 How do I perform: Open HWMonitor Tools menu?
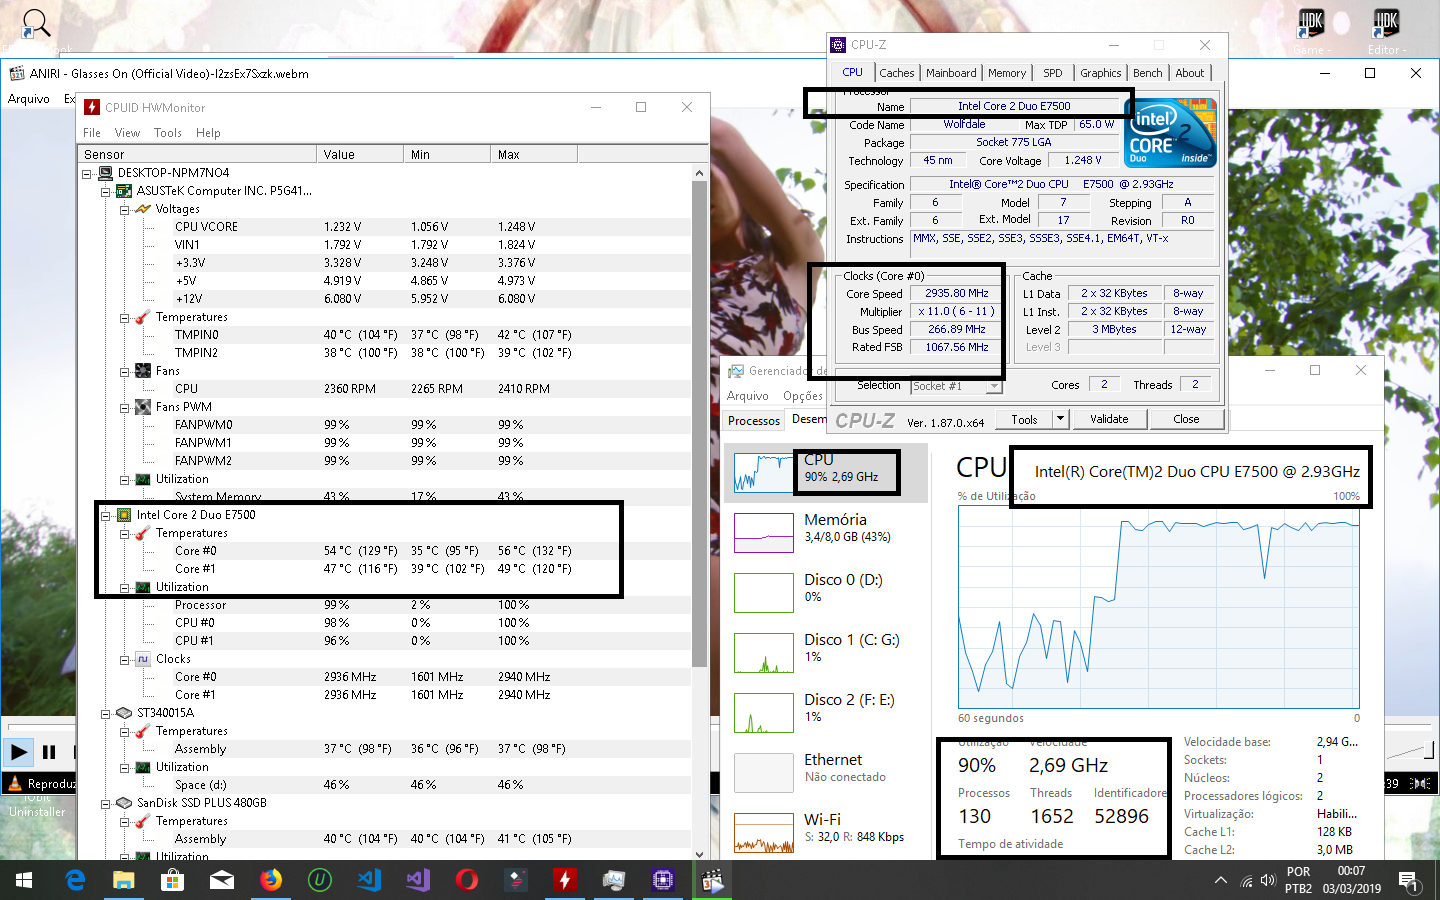(168, 133)
